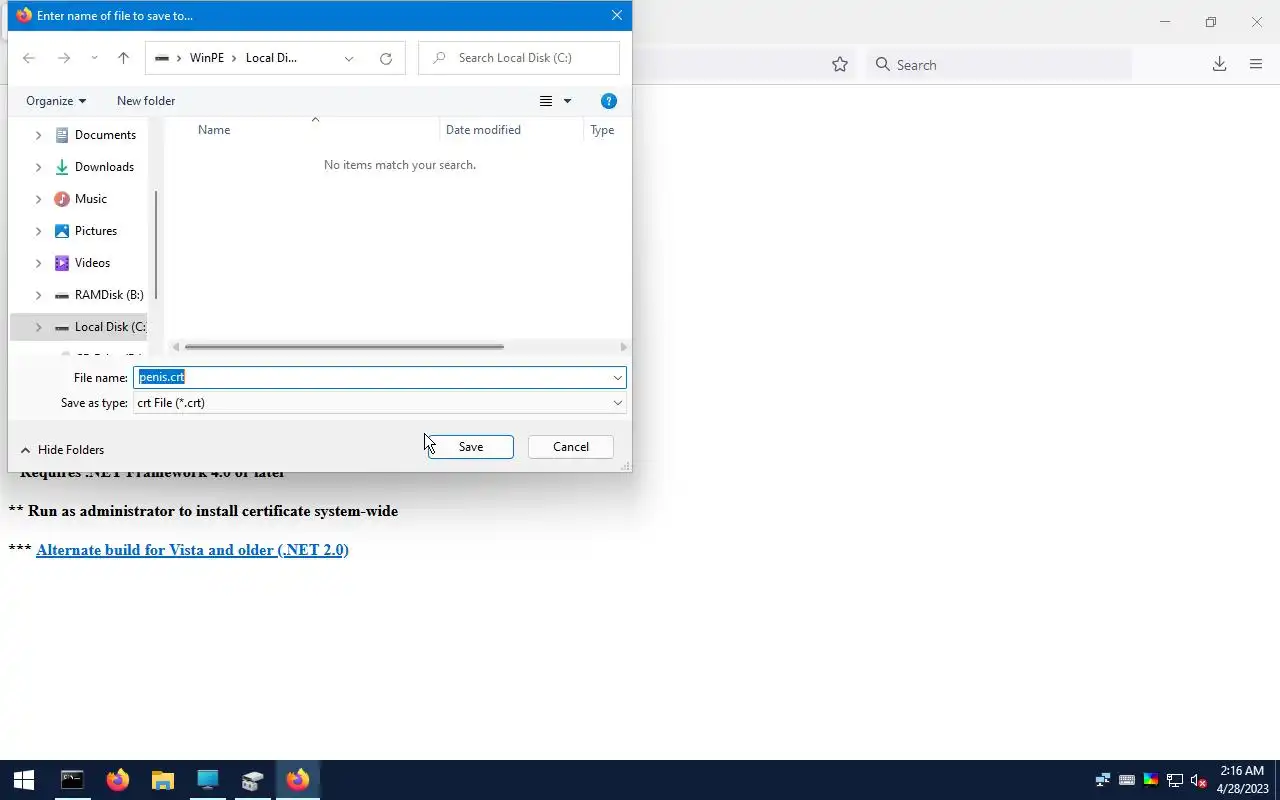Click the Search Local Disk (C:) field
Viewport: 1280px width, 800px height.
[x=519, y=58]
